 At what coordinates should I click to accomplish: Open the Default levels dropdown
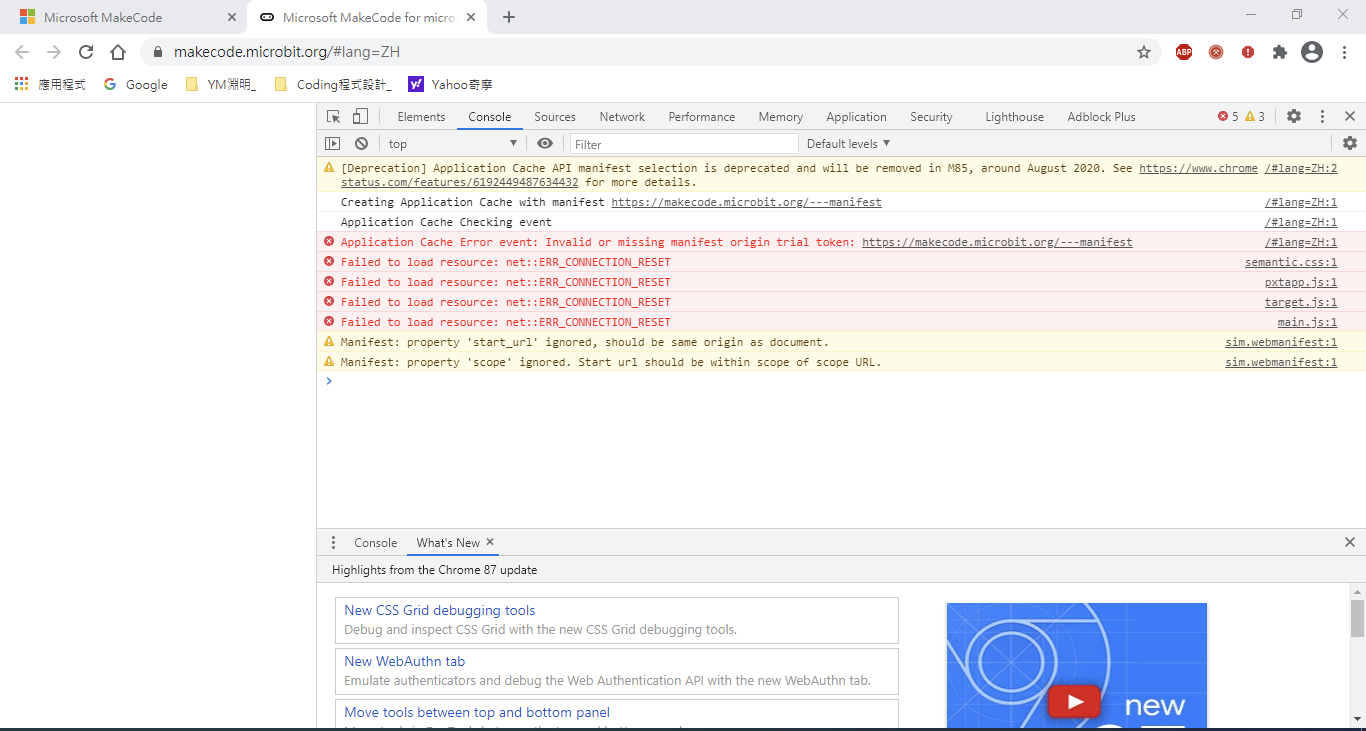coord(848,144)
